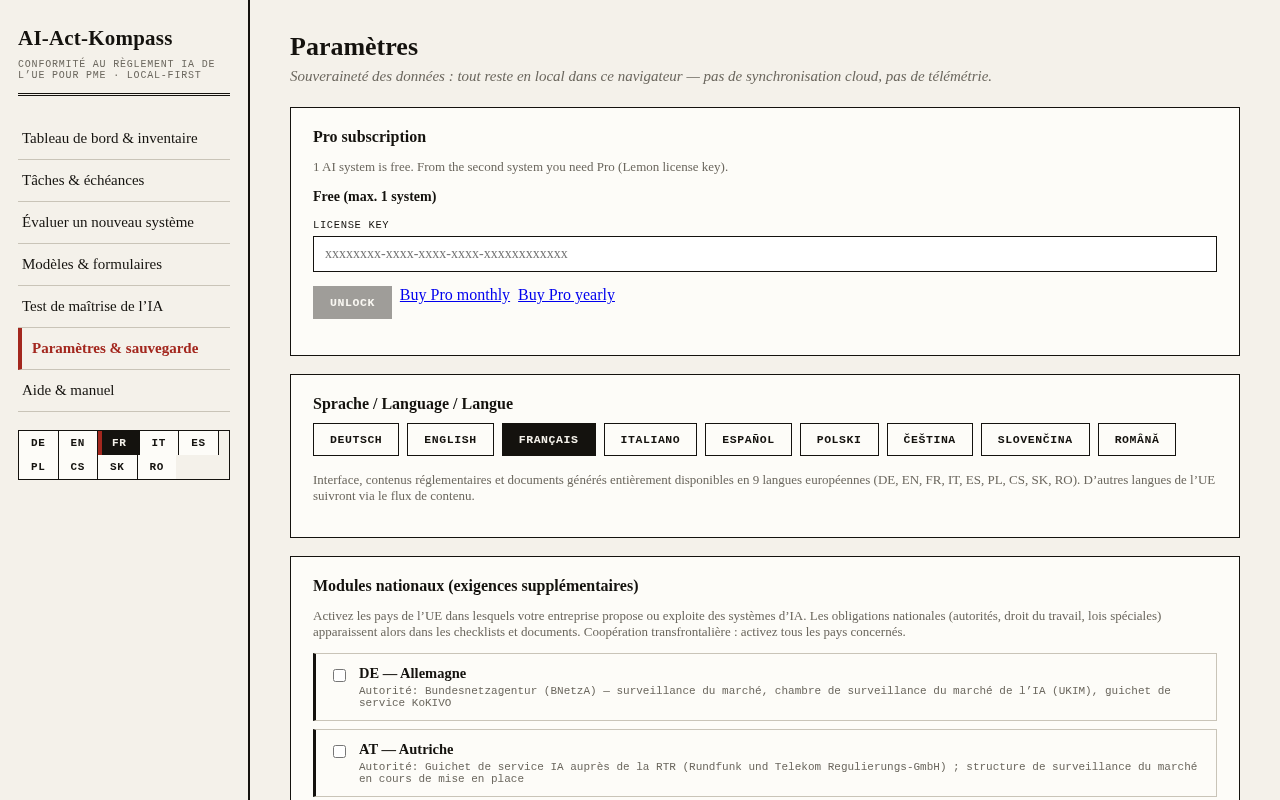Click the AI-Act-Kompass title
The width and height of the screenshot is (1280, 800).
point(95,38)
